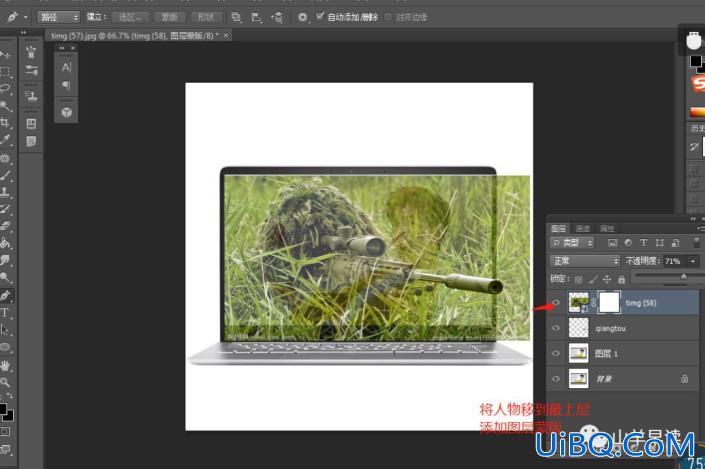The height and width of the screenshot is (469, 705).
Task: Toggle lock transparent pixels
Action: 579,279
